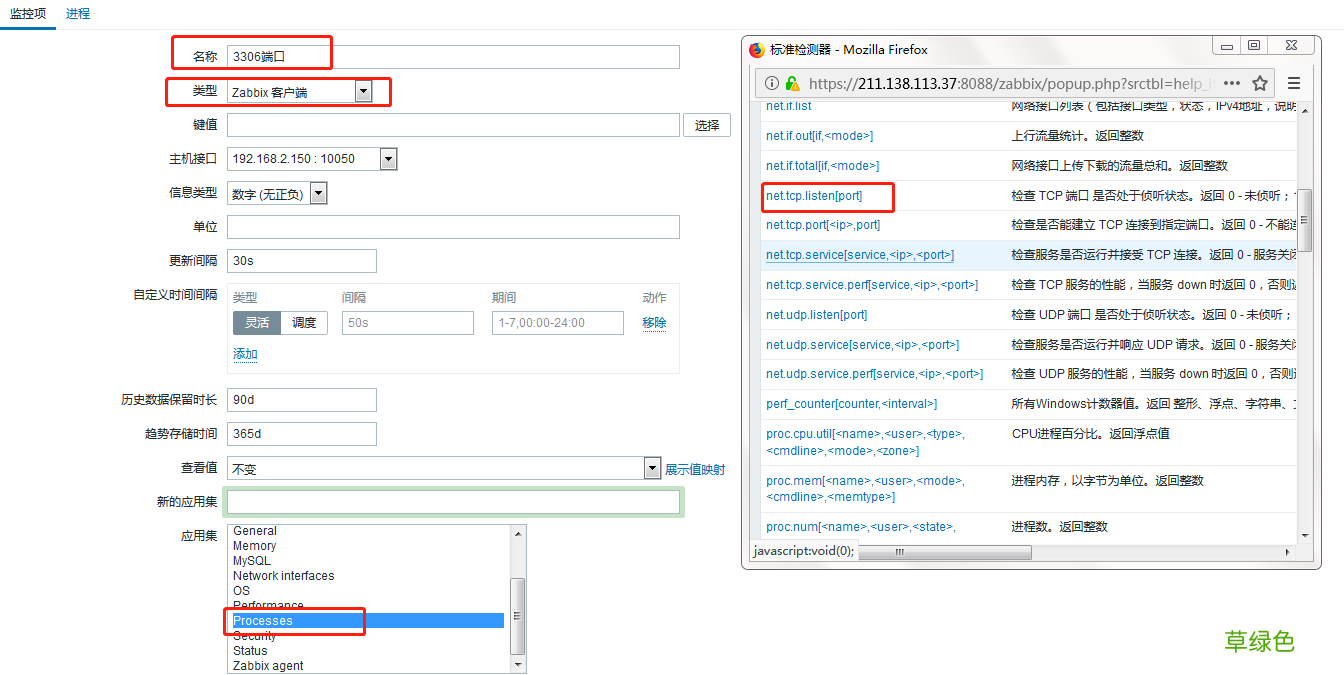Switch to the 监控项 tab
The width and height of the screenshot is (1344, 675).
tap(27, 14)
